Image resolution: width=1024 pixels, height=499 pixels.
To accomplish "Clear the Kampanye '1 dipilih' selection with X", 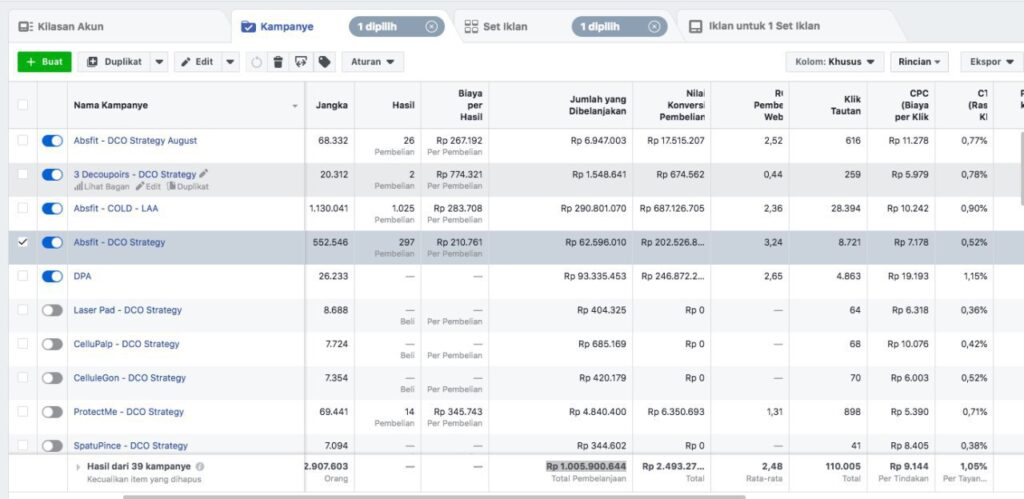I will coord(431,27).
